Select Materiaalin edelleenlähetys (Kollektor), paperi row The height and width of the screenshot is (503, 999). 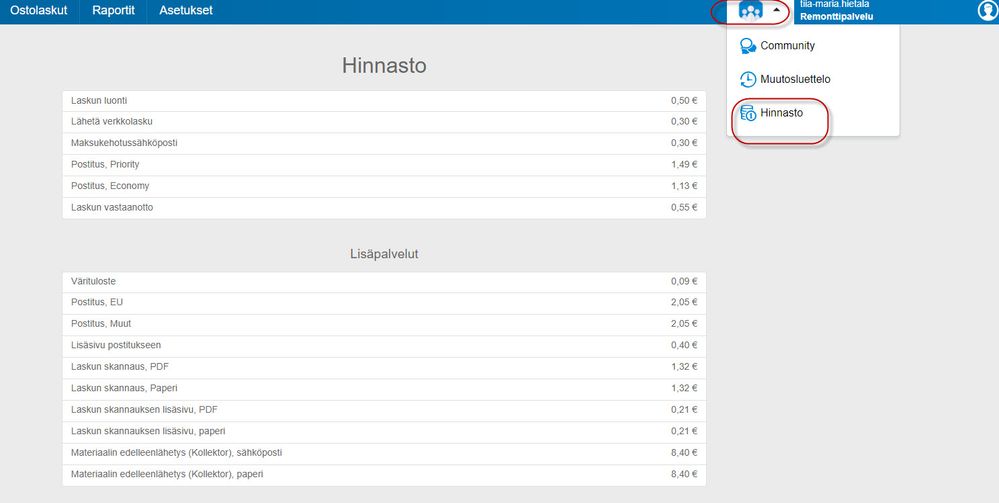point(384,475)
